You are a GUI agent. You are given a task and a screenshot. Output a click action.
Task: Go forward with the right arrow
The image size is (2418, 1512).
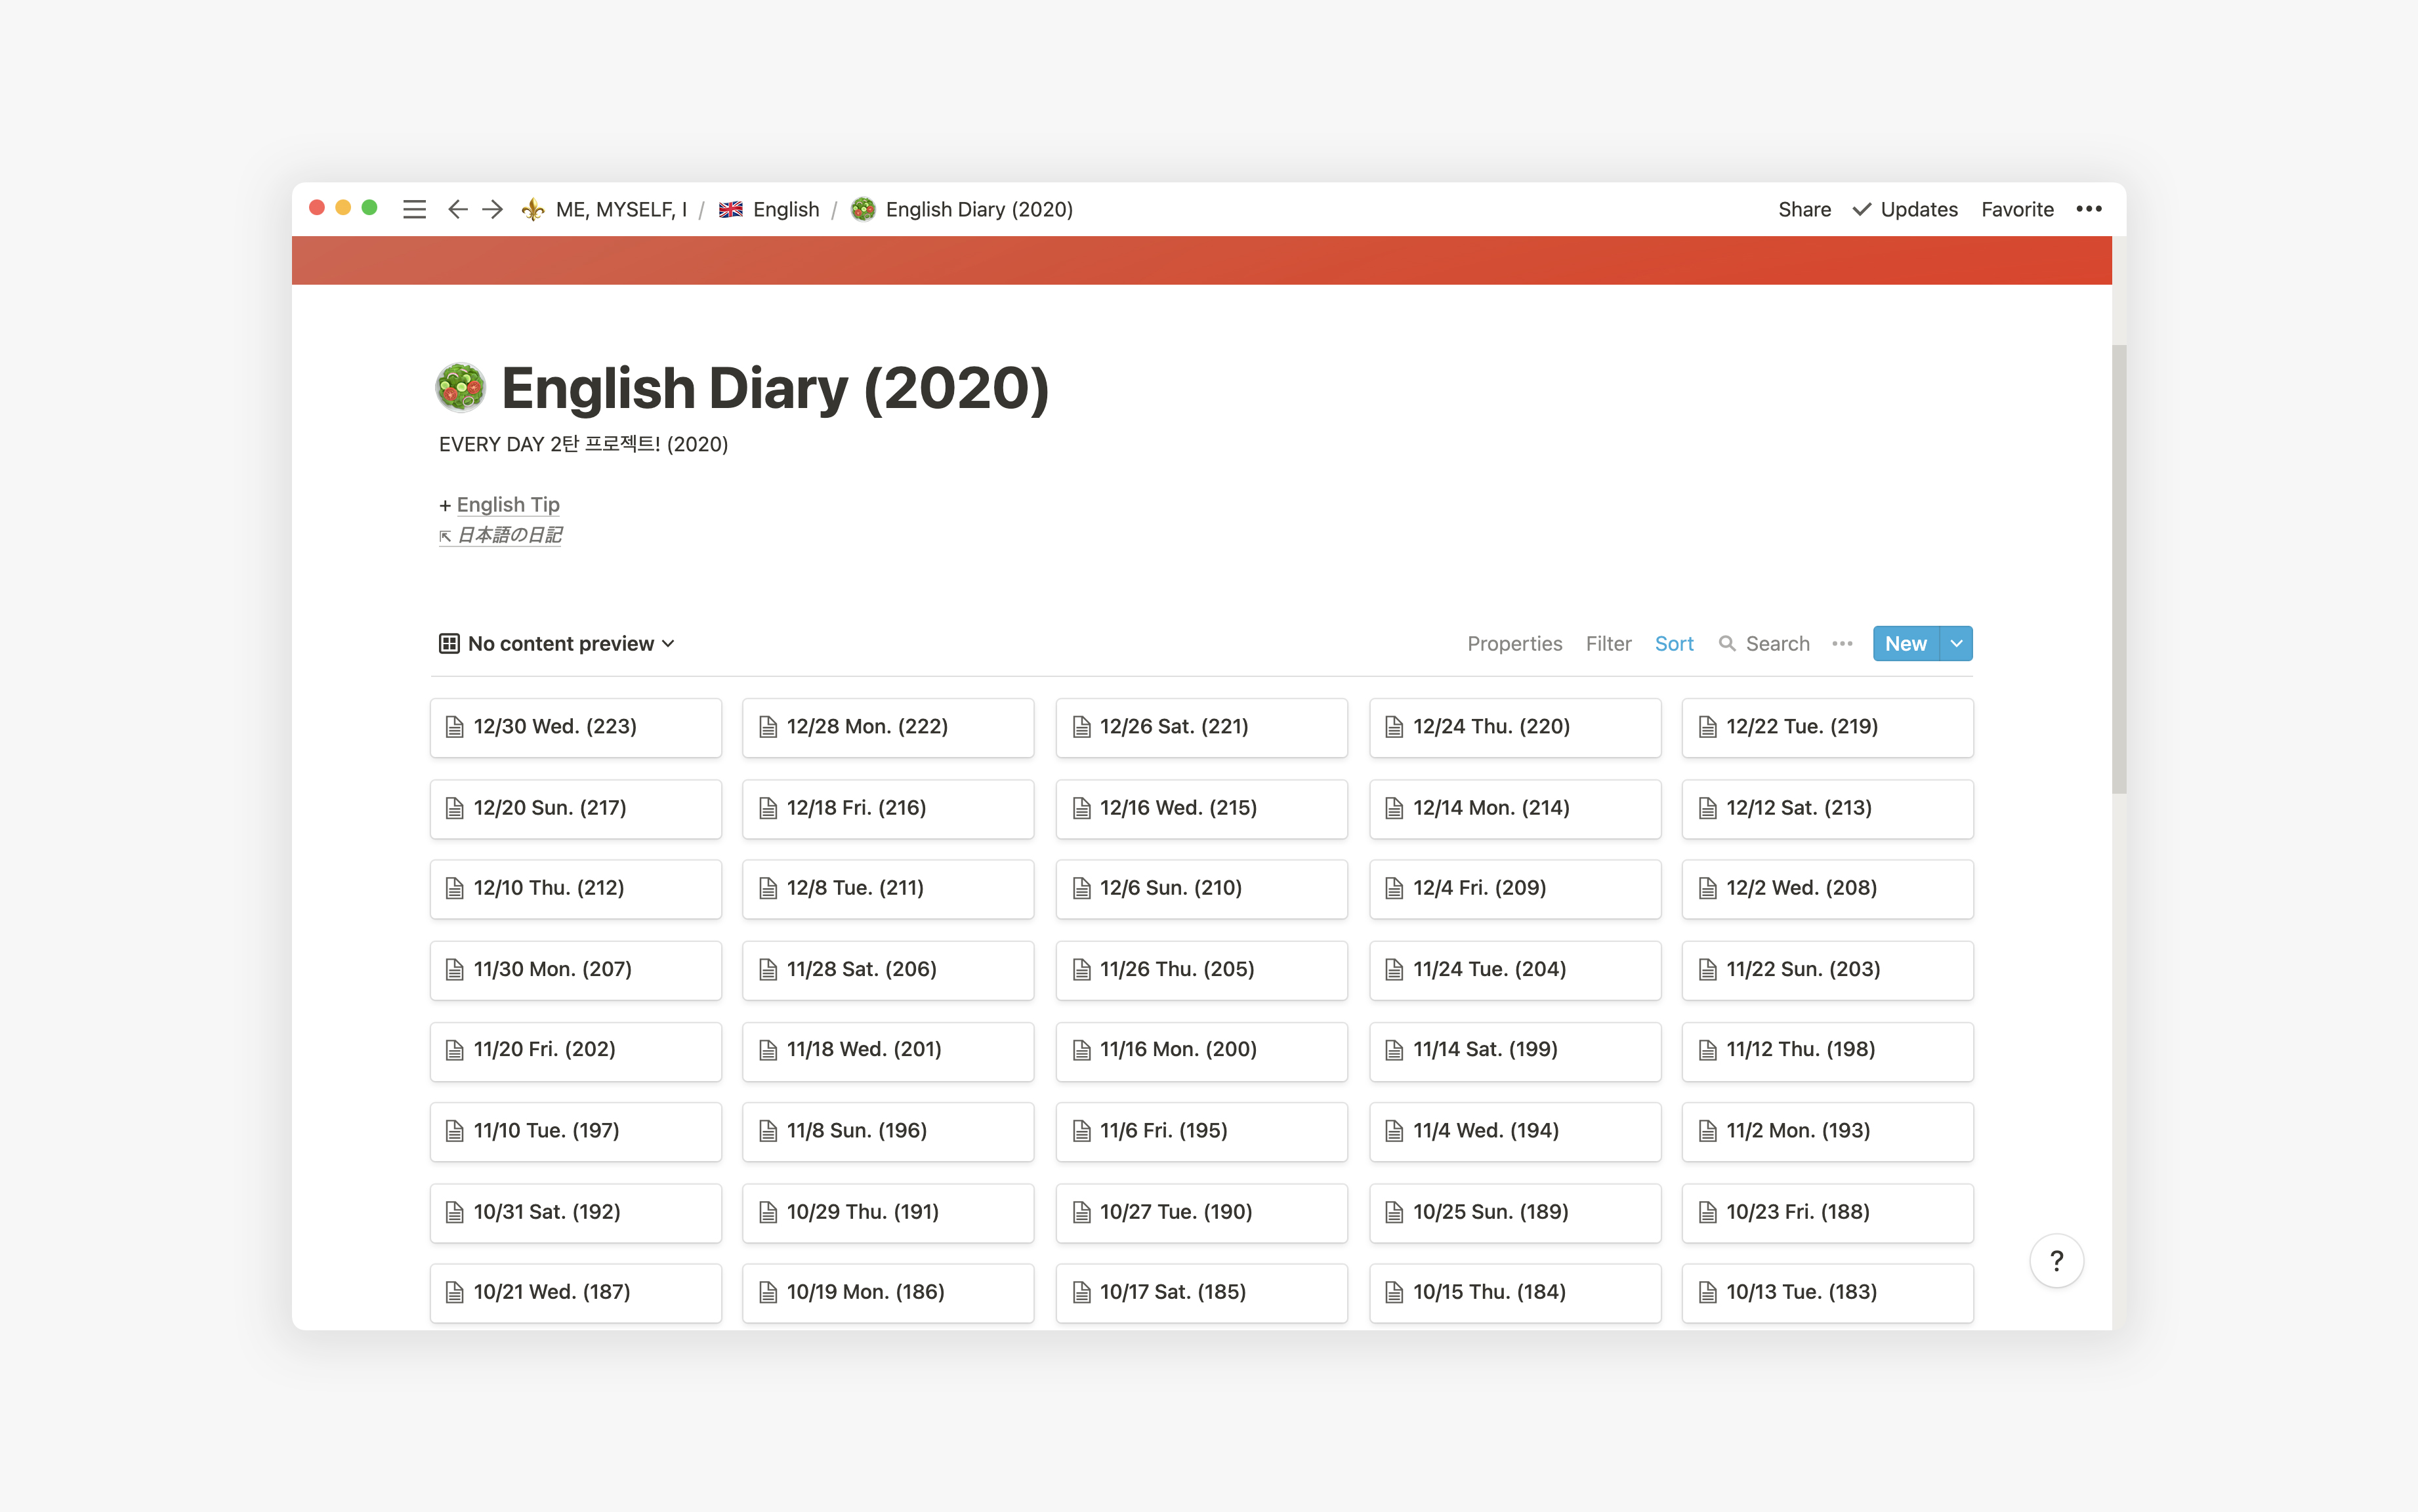[x=492, y=209]
